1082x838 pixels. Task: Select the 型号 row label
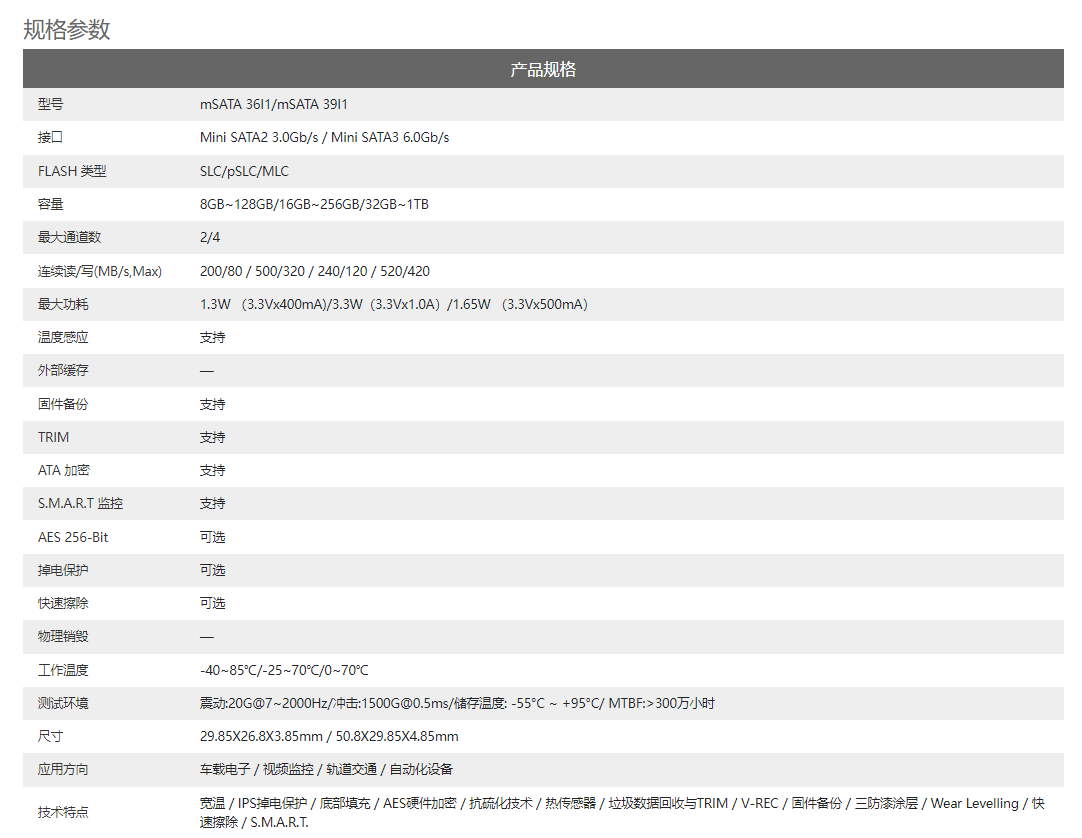[x=50, y=104]
